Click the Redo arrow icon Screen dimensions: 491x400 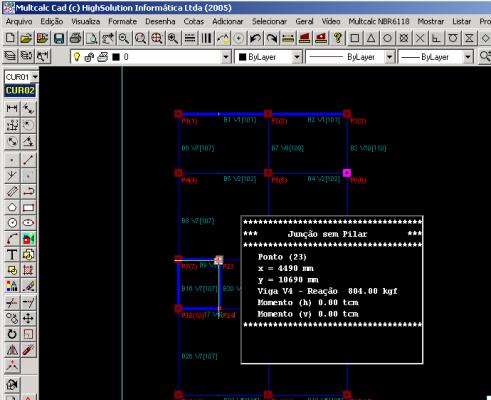point(272,38)
